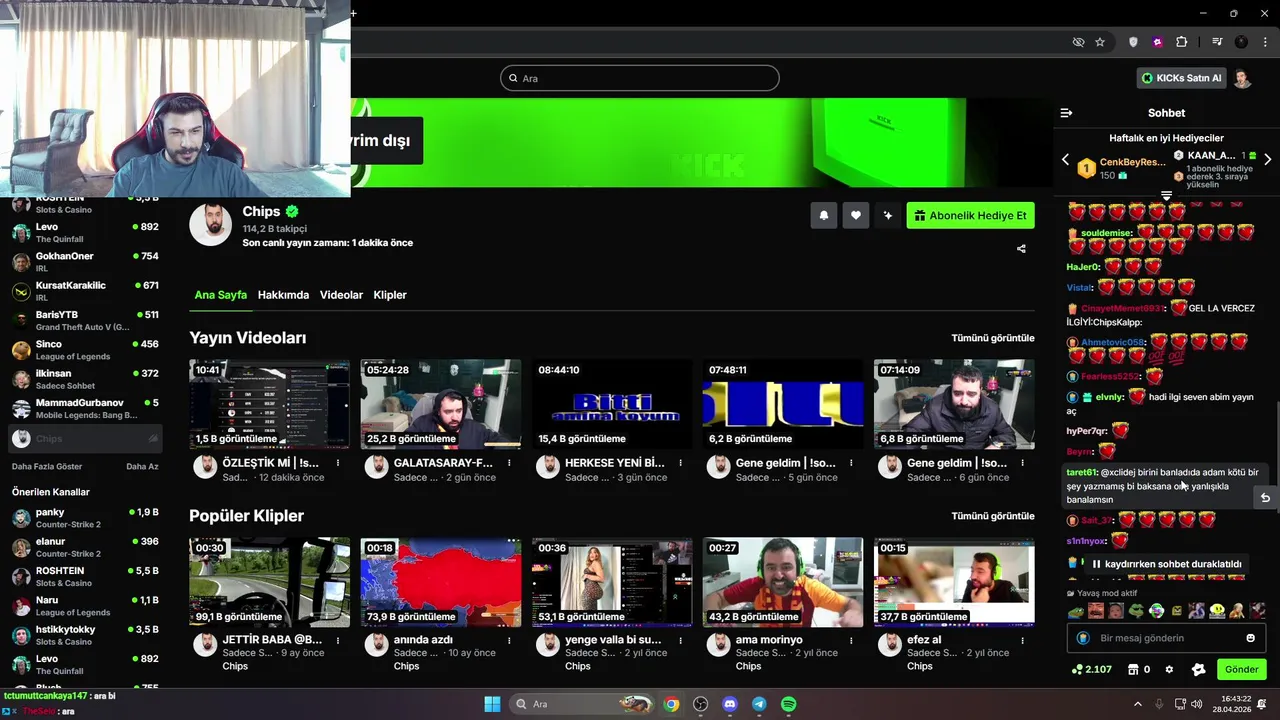Click in the Bir mesaj gönderin field

[1166, 638]
